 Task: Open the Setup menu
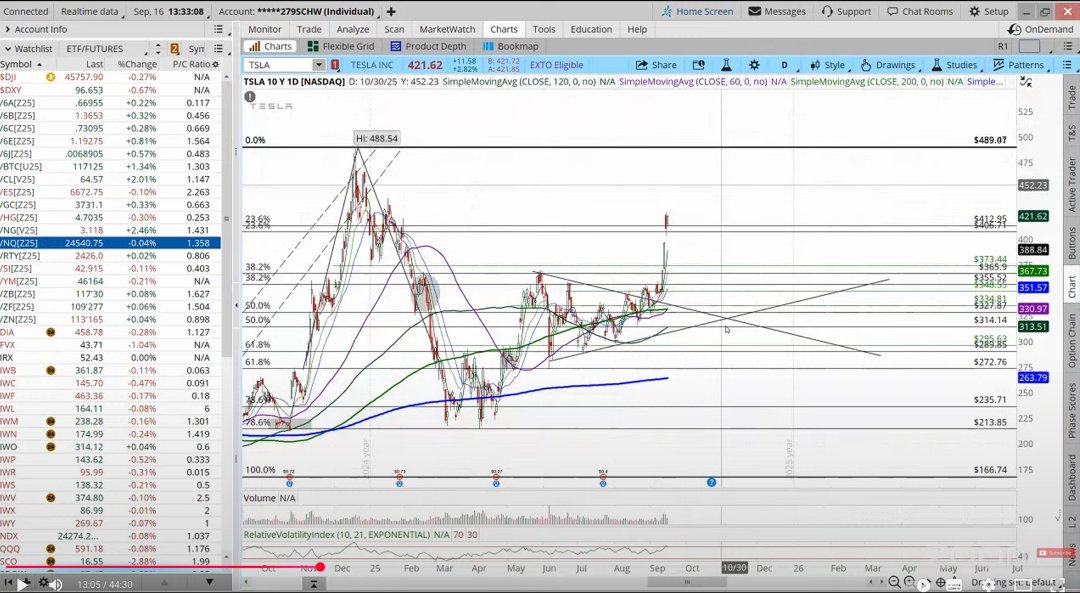click(x=989, y=11)
